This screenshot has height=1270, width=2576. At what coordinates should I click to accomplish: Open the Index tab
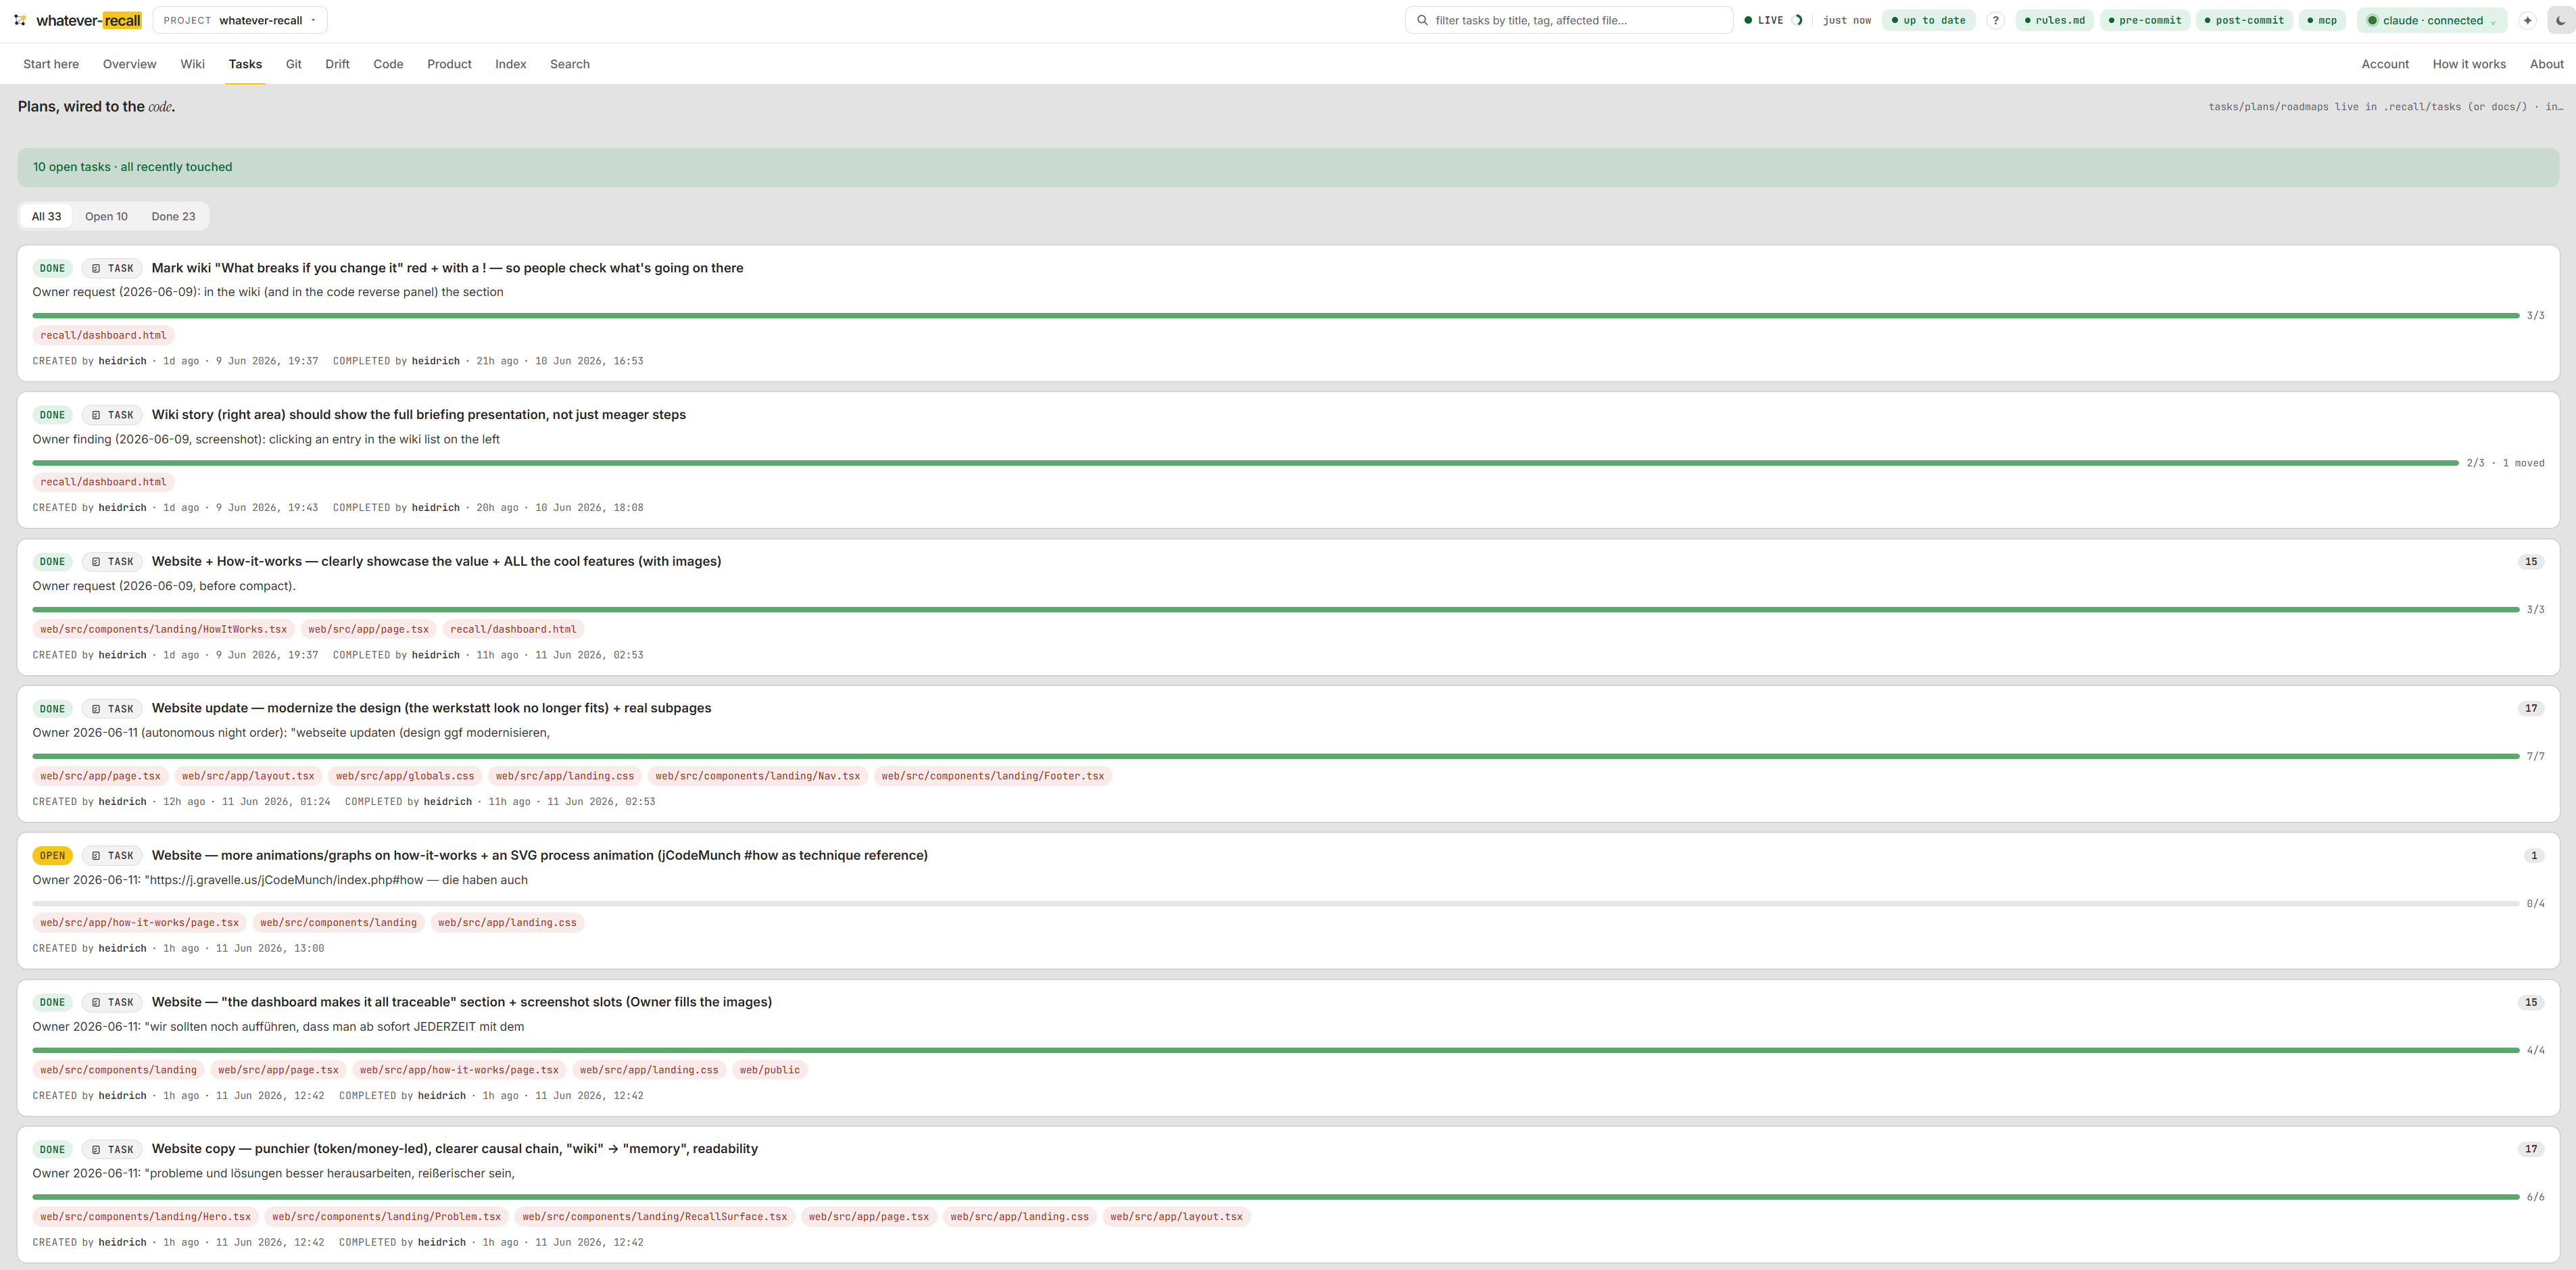point(510,64)
